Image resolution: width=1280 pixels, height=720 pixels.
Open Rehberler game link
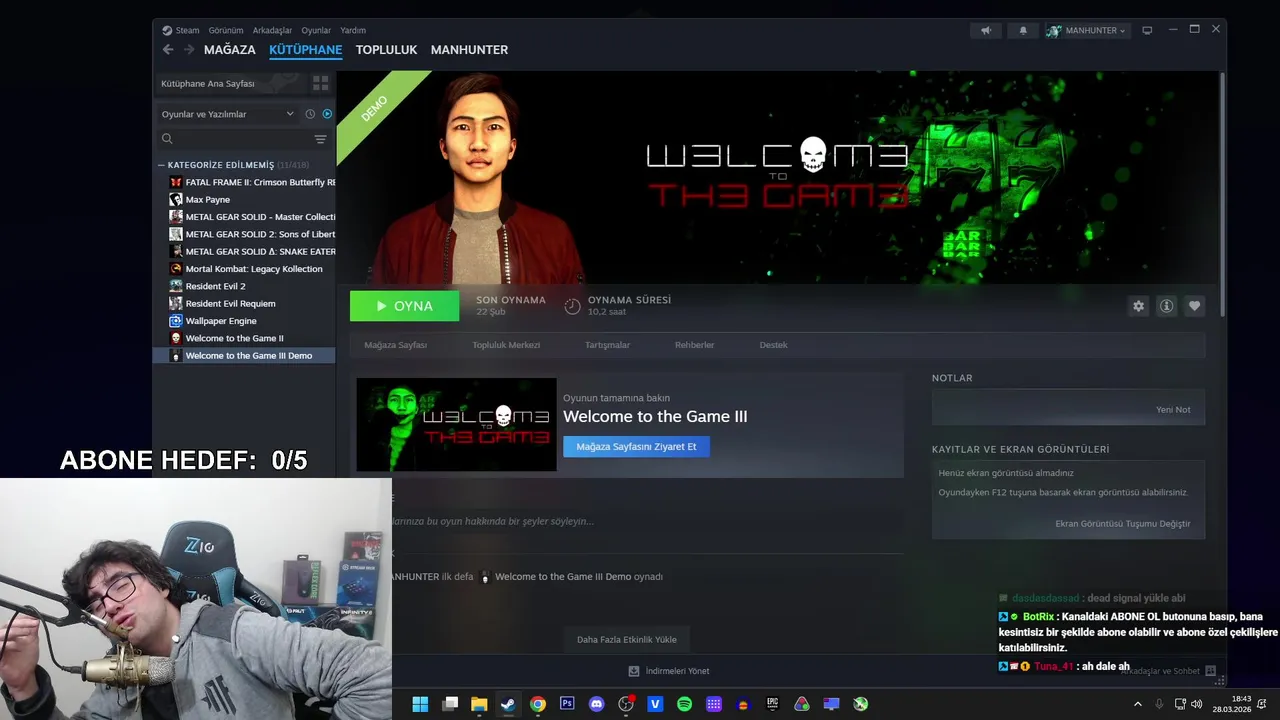[694, 345]
